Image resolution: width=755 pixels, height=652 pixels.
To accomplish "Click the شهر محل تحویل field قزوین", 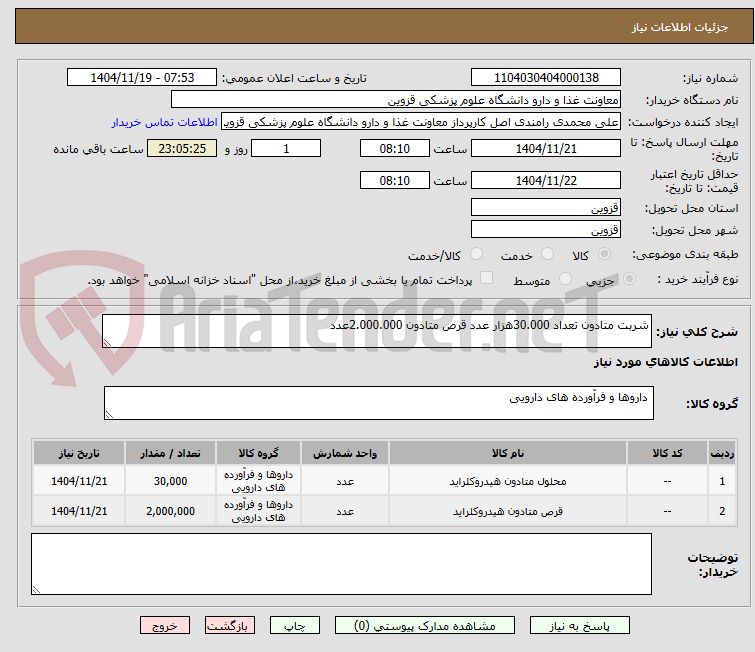I will tap(546, 230).
